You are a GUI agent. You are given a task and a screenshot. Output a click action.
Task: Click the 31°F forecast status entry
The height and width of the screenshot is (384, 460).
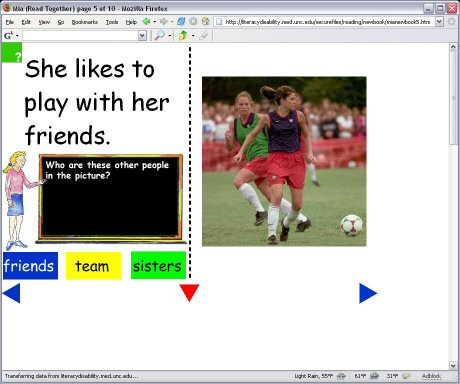click(x=392, y=376)
